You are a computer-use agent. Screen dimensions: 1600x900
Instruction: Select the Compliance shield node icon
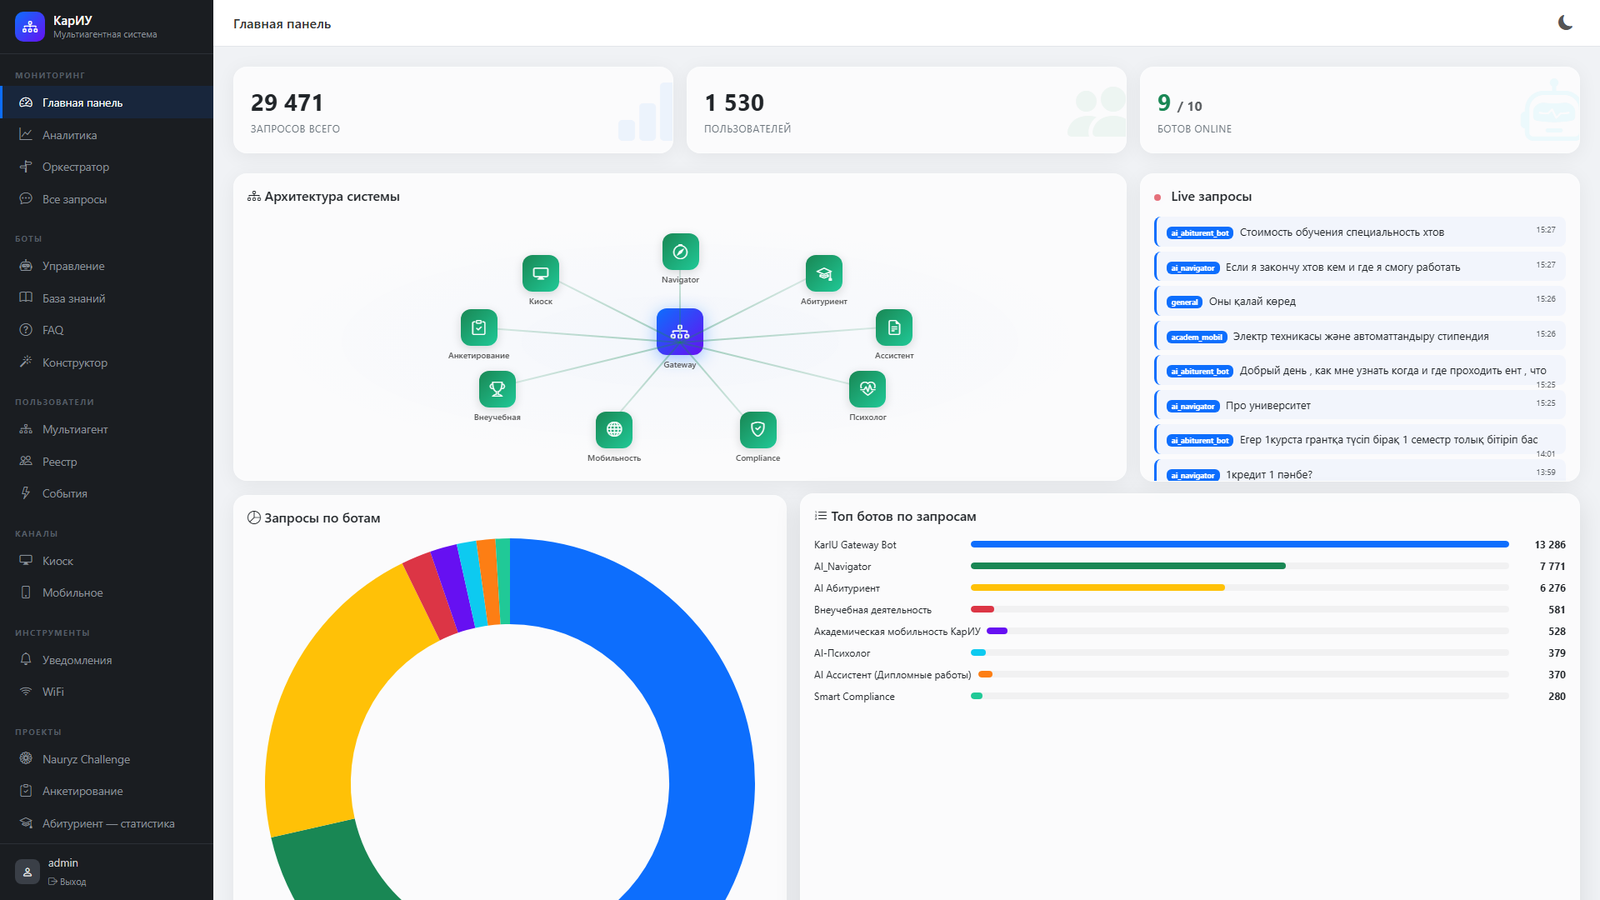[758, 430]
